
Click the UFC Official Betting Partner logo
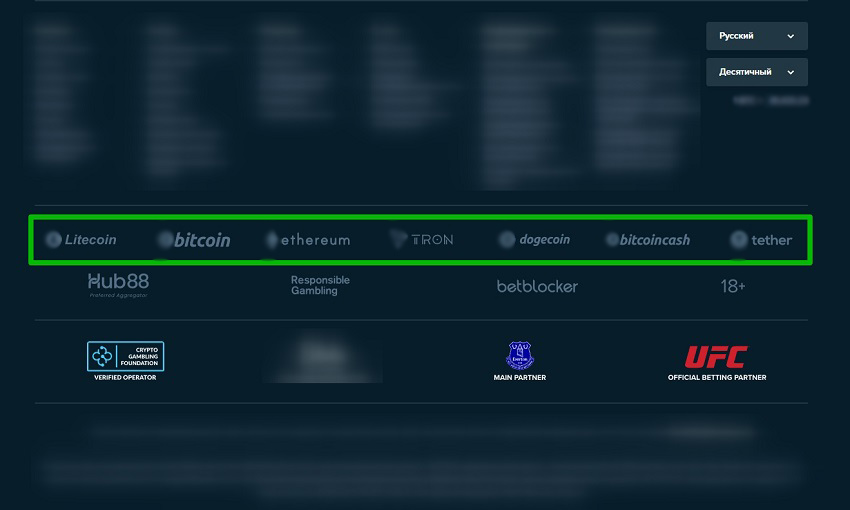[717, 363]
